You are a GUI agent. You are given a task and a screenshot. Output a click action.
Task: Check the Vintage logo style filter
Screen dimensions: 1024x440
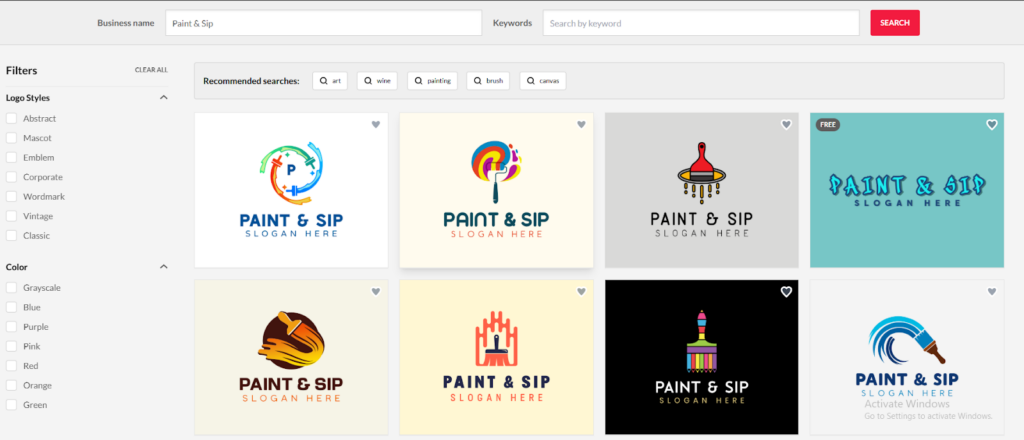coord(11,216)
